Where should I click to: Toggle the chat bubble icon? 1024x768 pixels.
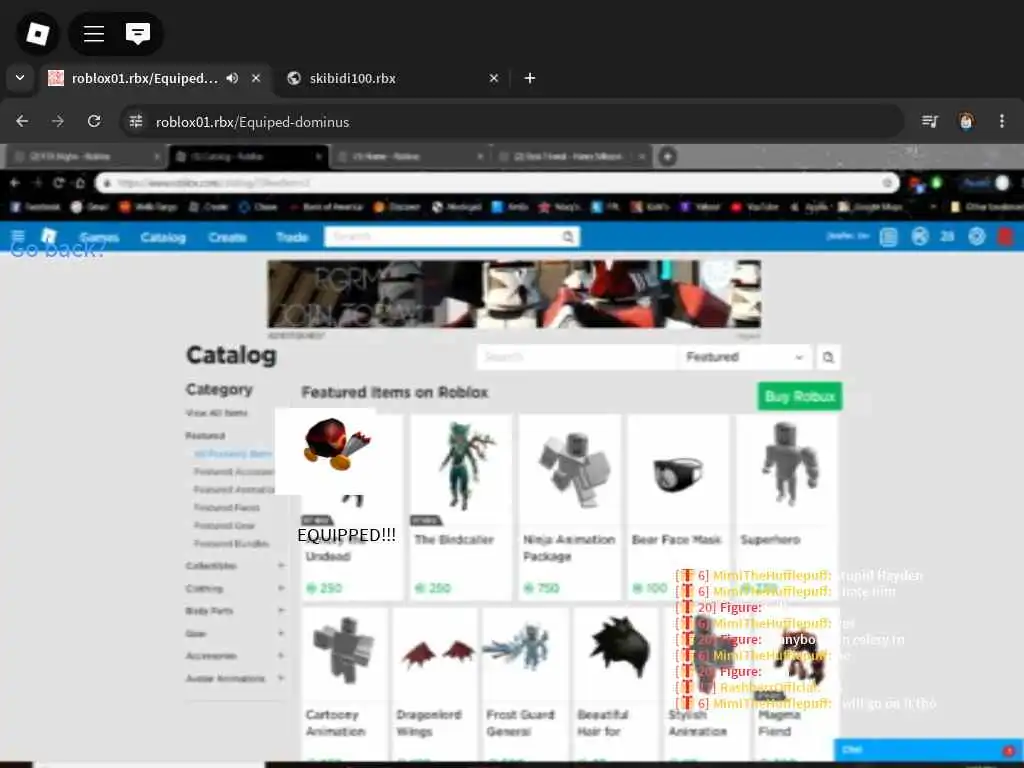(x=138, y=33)
